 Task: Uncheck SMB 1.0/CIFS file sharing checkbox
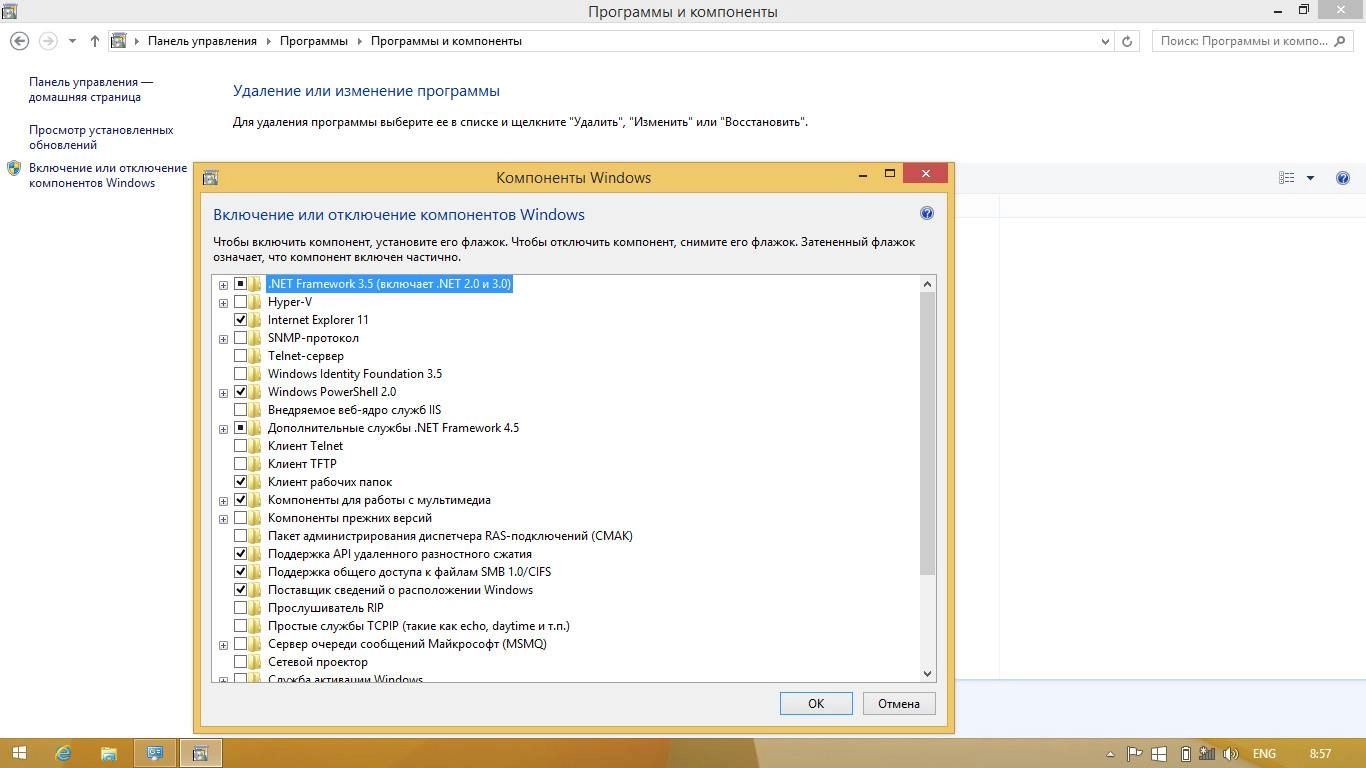click(240, 572)
